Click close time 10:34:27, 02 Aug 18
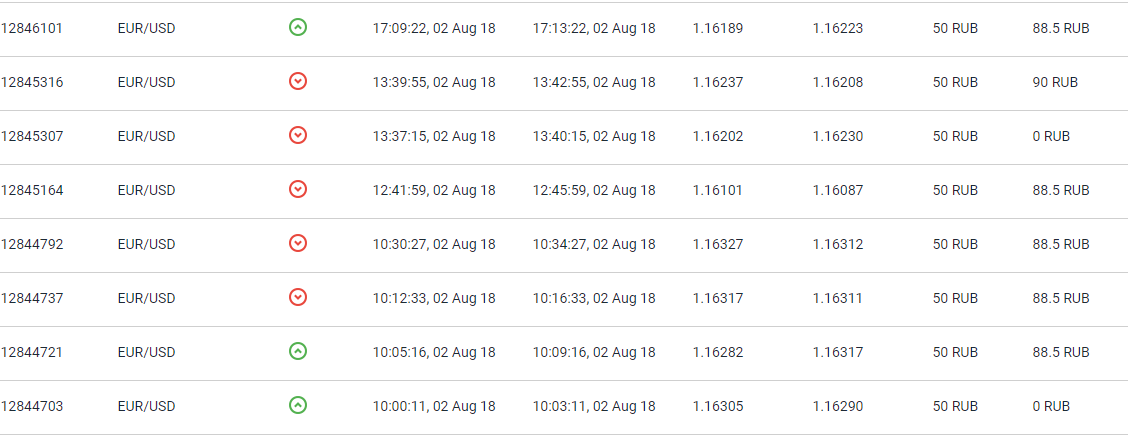 click(x=594, y=244)
